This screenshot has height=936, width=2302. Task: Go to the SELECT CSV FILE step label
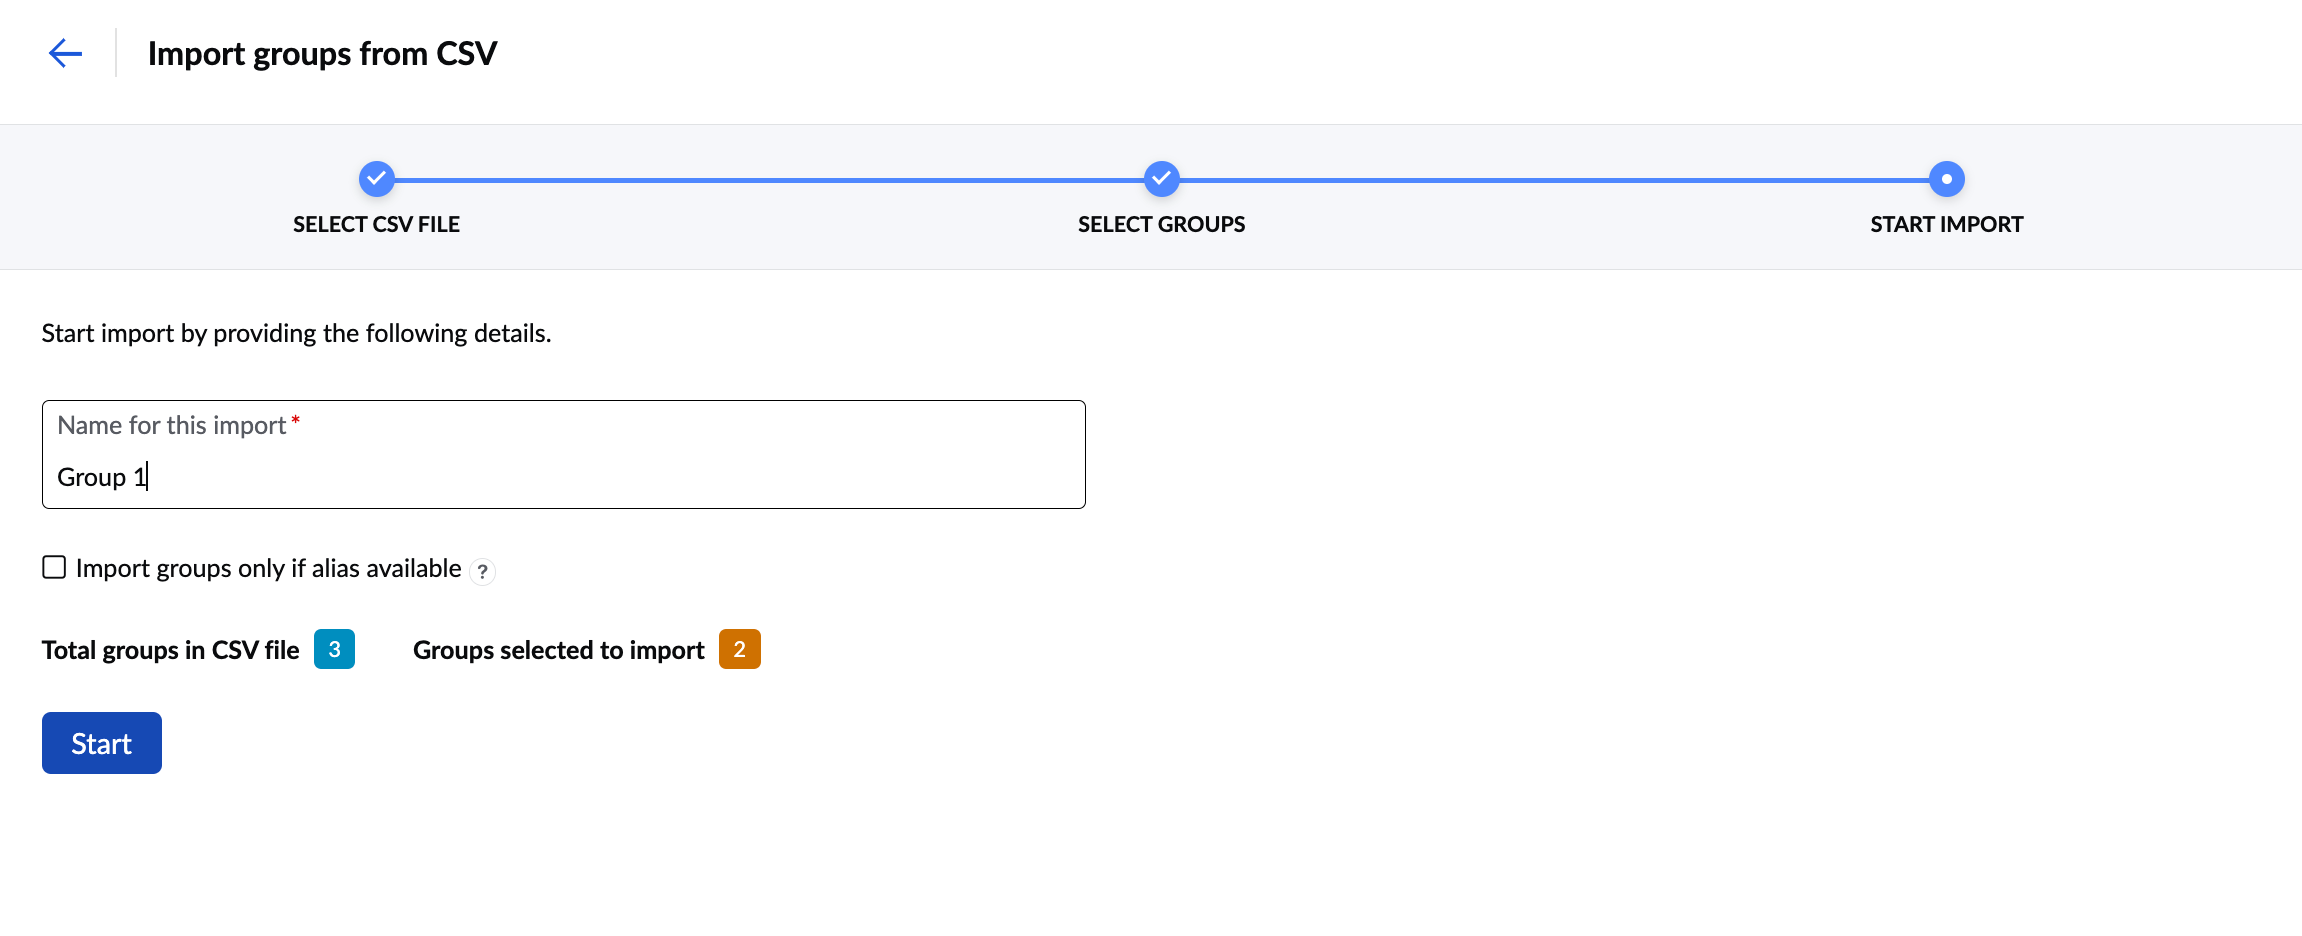[x=376, y=224]
